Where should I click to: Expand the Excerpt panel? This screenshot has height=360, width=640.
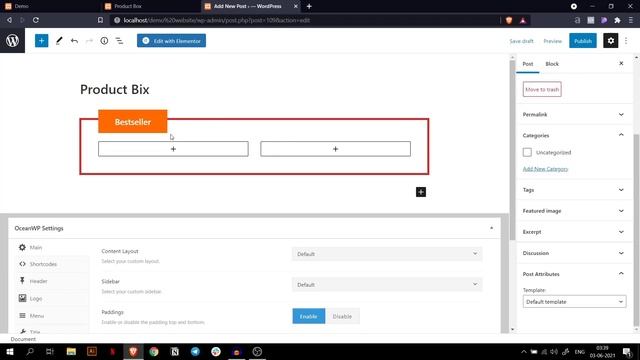tap(574, 232)
